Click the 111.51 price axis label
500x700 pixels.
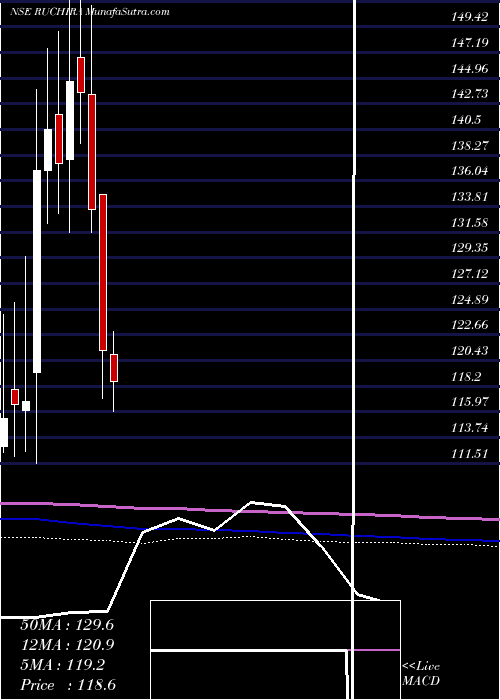click(x=470, y=454)
